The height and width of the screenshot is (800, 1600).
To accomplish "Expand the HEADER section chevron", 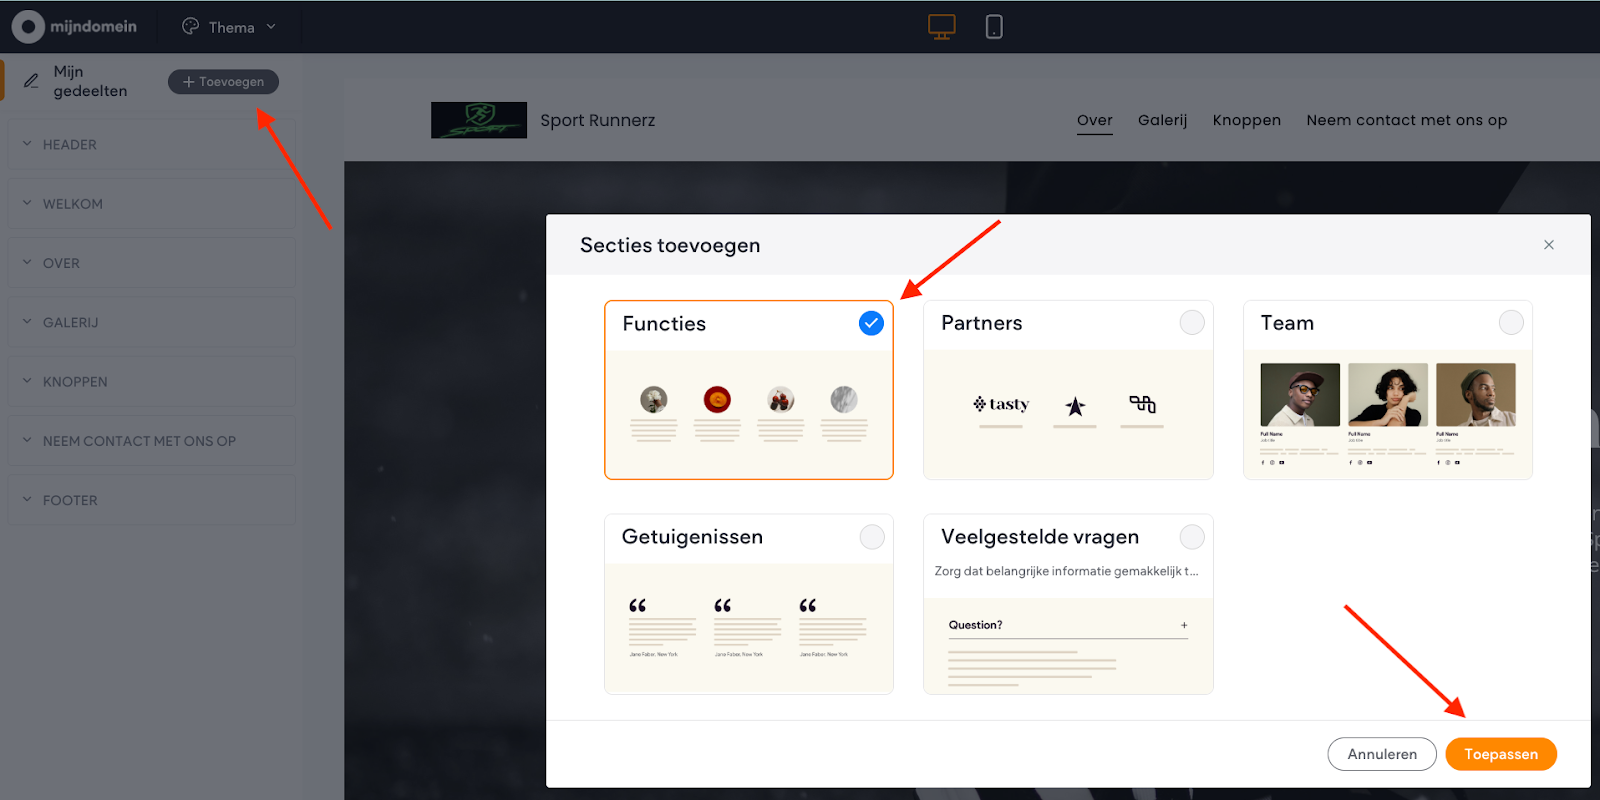I will [28, 144].
